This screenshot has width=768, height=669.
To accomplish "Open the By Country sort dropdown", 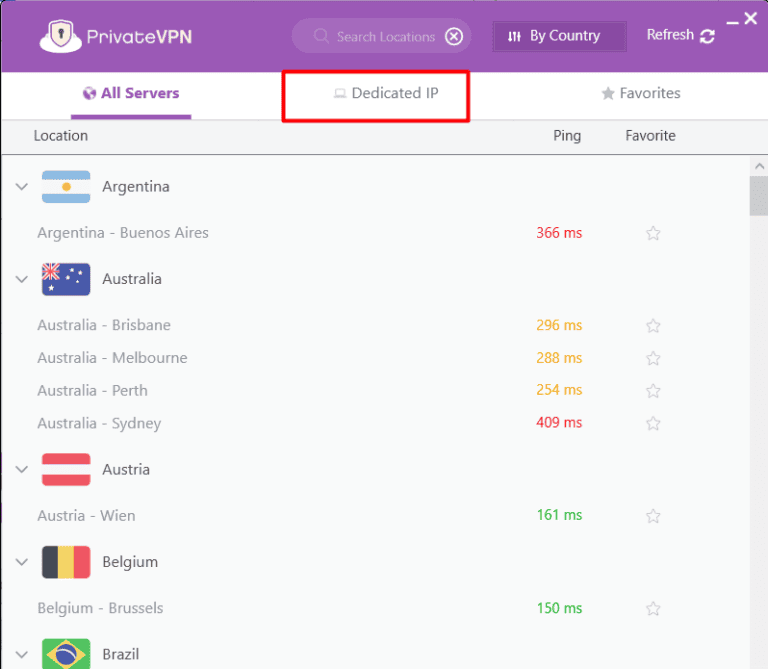I will click(x=559, y=36).
